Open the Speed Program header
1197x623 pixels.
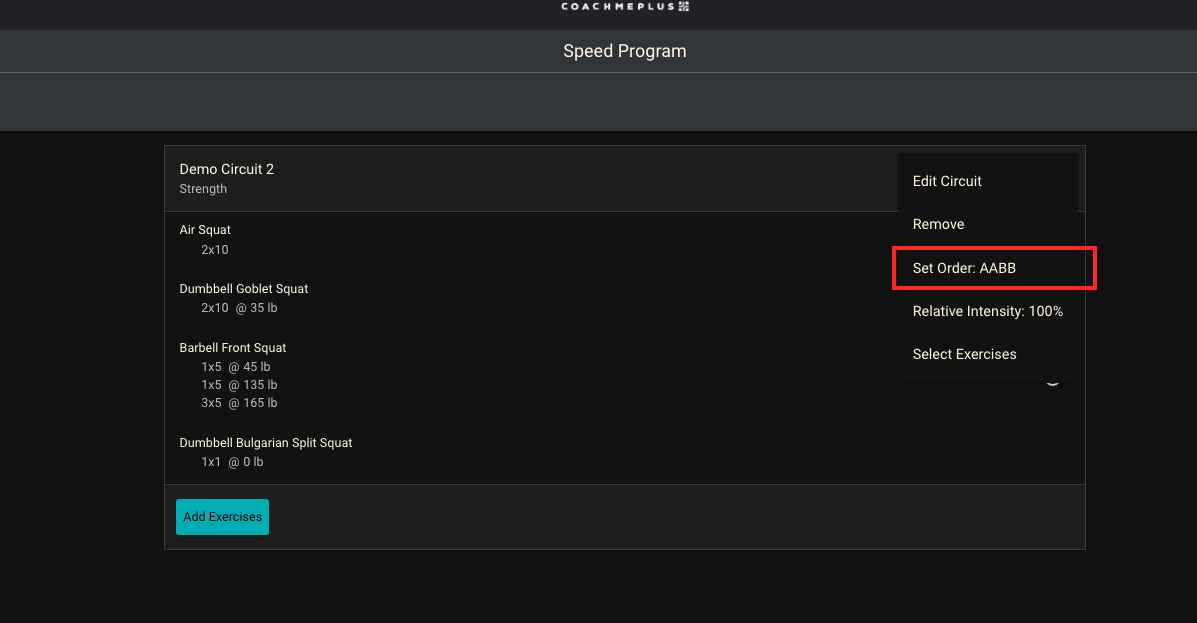click(x=624, y=51)
